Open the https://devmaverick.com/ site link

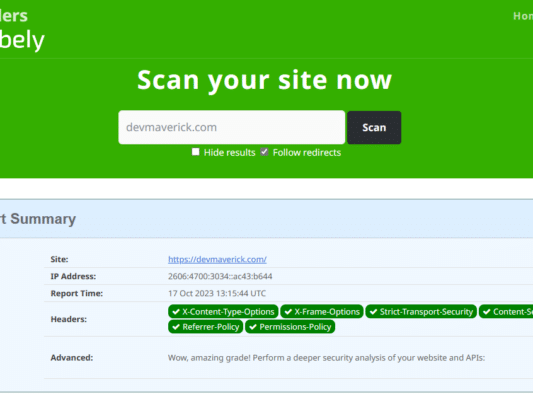click(217, 259)
